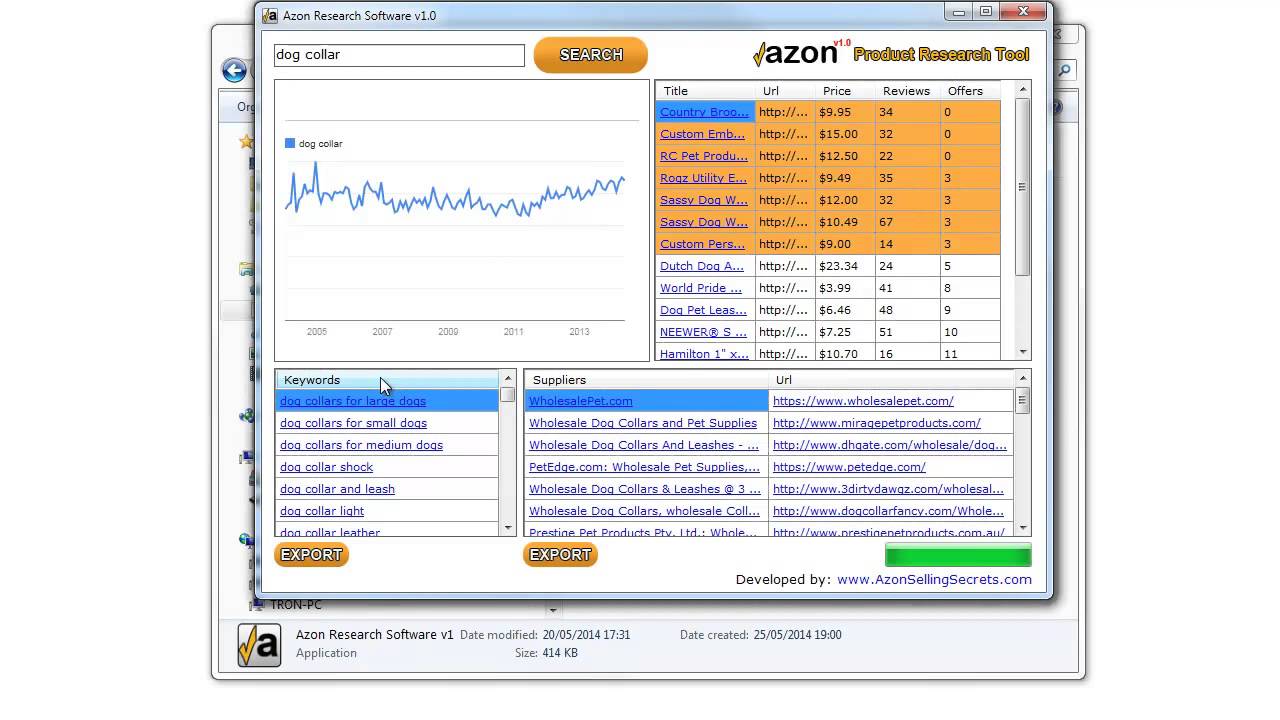Open the https://www.wholesalepet.com/ URL
The height and width of the screenshot is (720, 1280).
click(863, 401)
